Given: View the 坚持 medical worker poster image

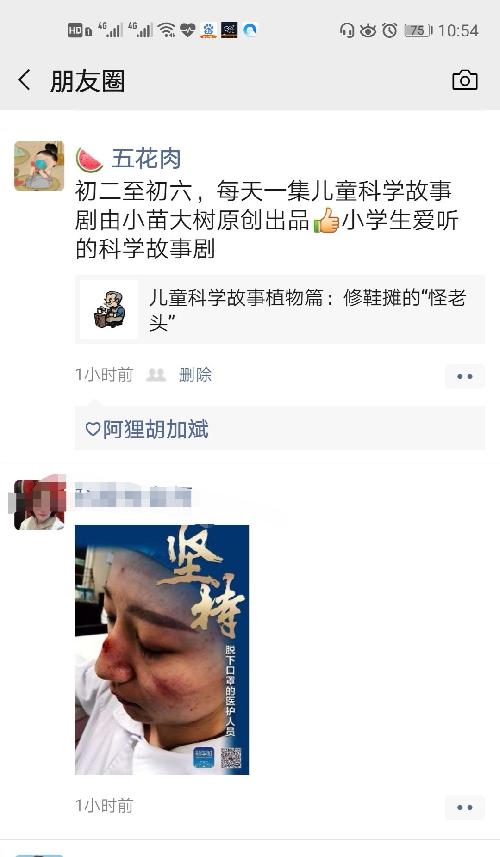Looking at the screenshot, I should [x=162, y=649].
